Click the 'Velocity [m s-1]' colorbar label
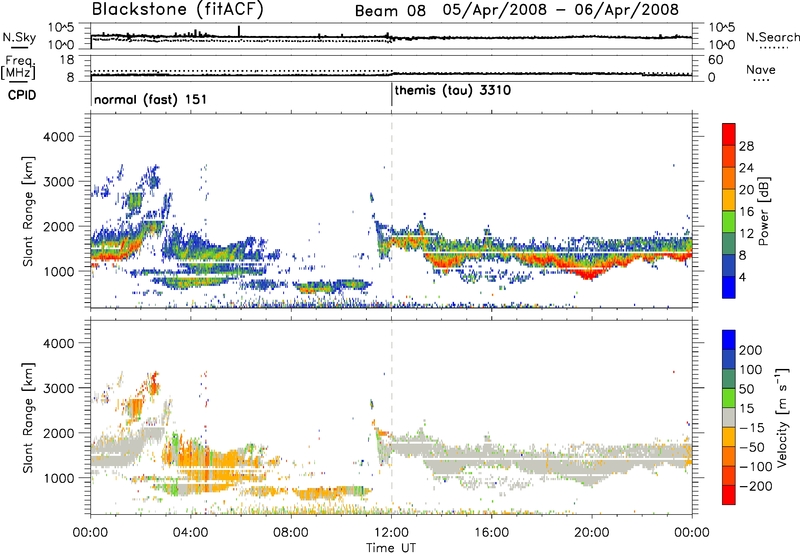 pyautogui.click(x=782, y=417)
